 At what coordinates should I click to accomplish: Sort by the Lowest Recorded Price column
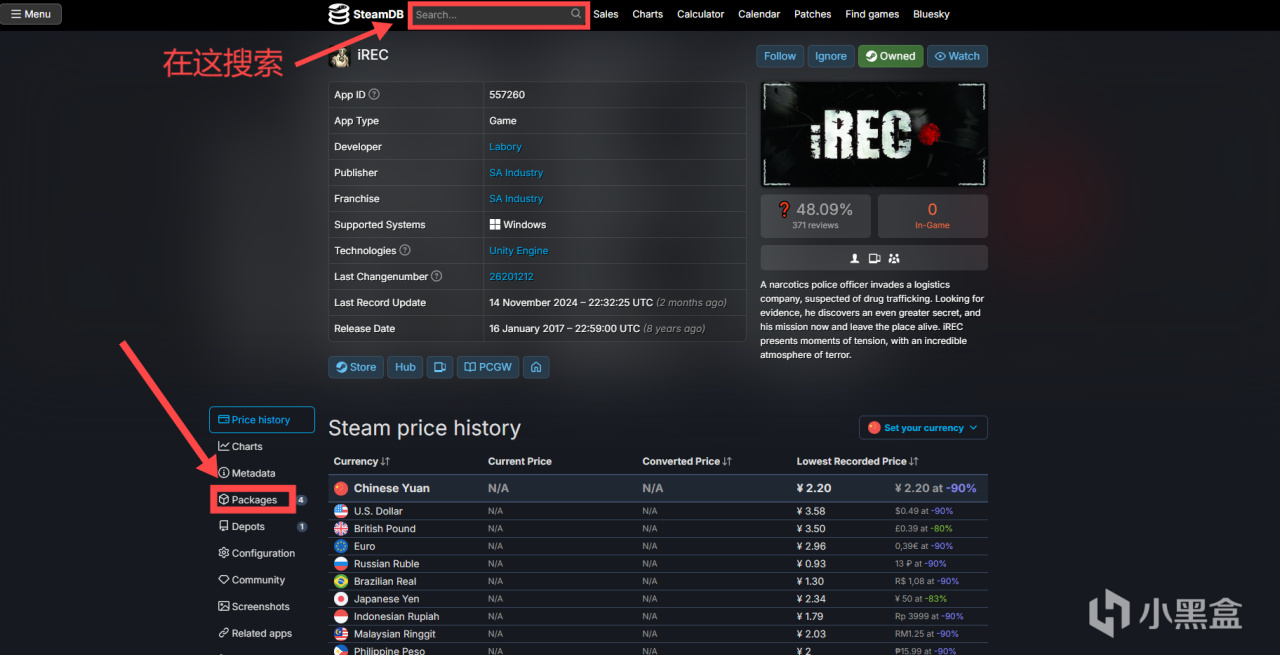tap(857, 461)
